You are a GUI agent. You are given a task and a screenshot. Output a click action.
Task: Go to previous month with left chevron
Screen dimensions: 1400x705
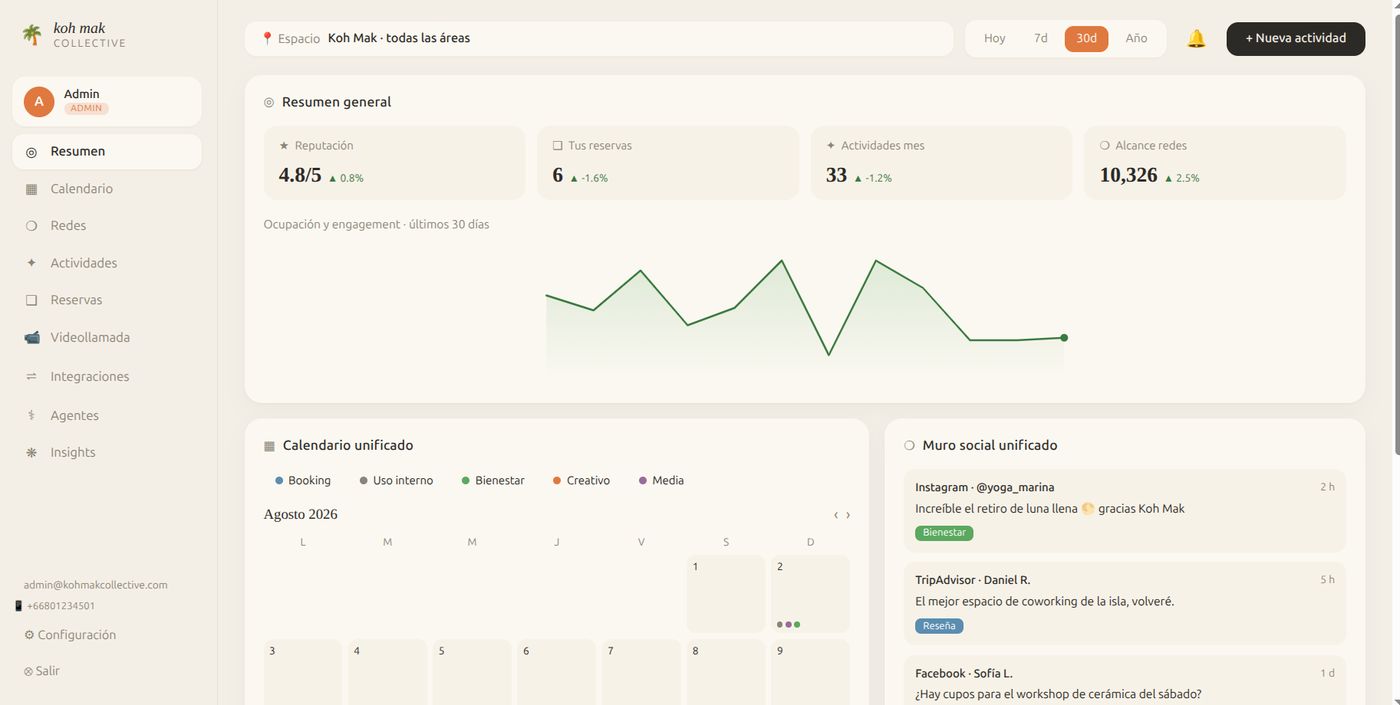pos(836,515)
